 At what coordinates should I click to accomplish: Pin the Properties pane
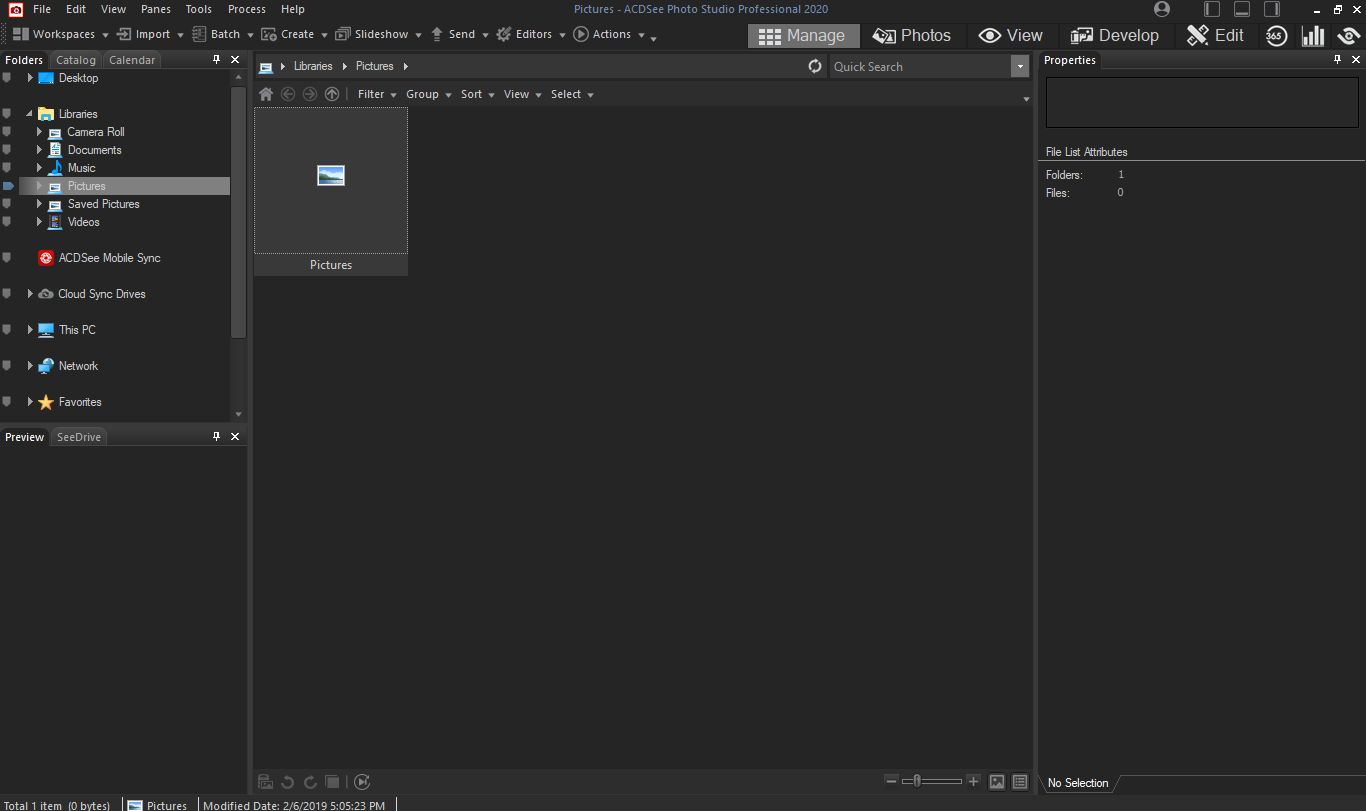(x=1338, y=60)
